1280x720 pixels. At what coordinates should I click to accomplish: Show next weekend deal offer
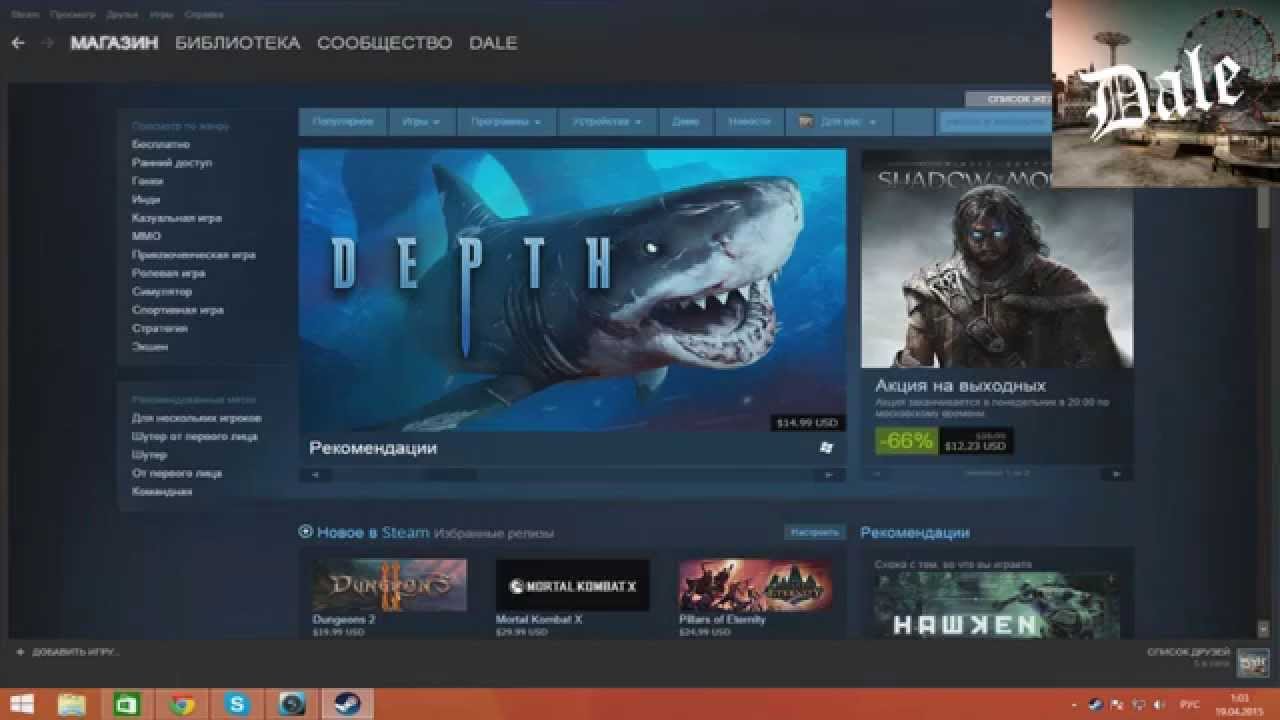(x=1116, y=473)
